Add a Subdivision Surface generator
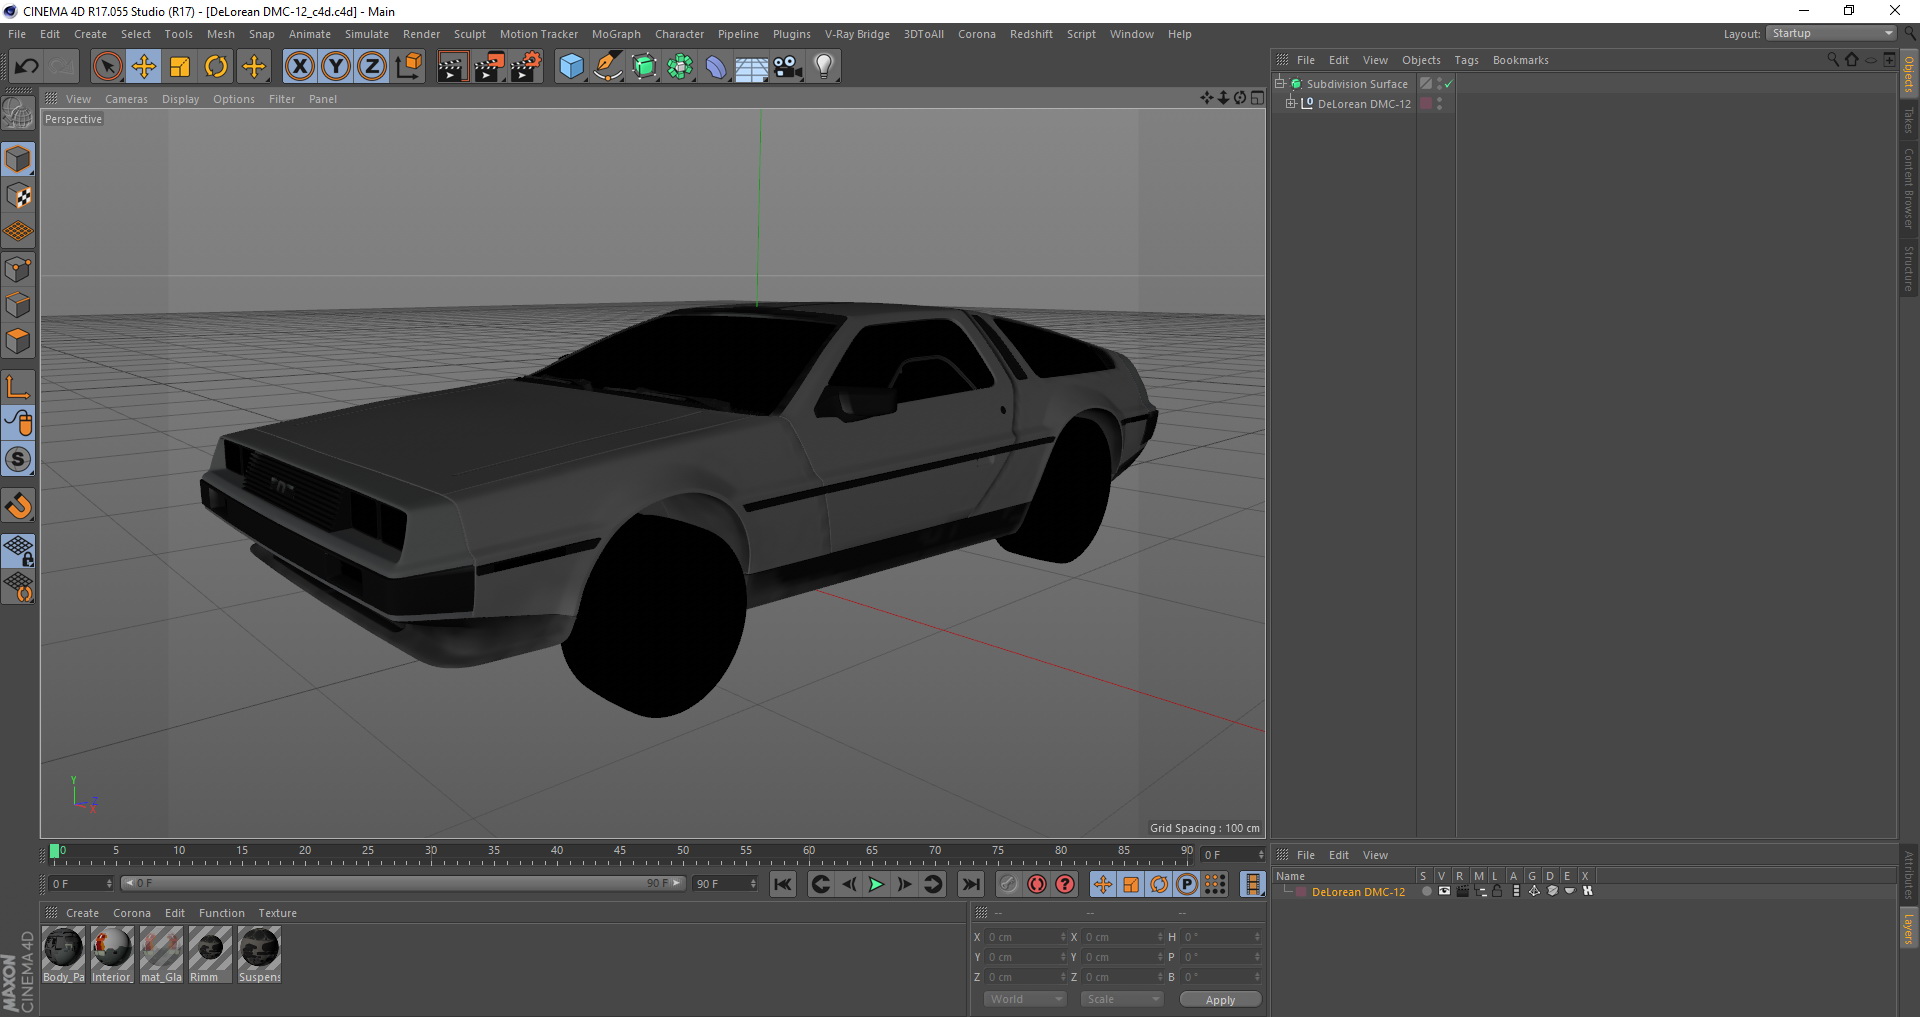The height and width of the screenshot is (1017, 1920). coord(645,67)
